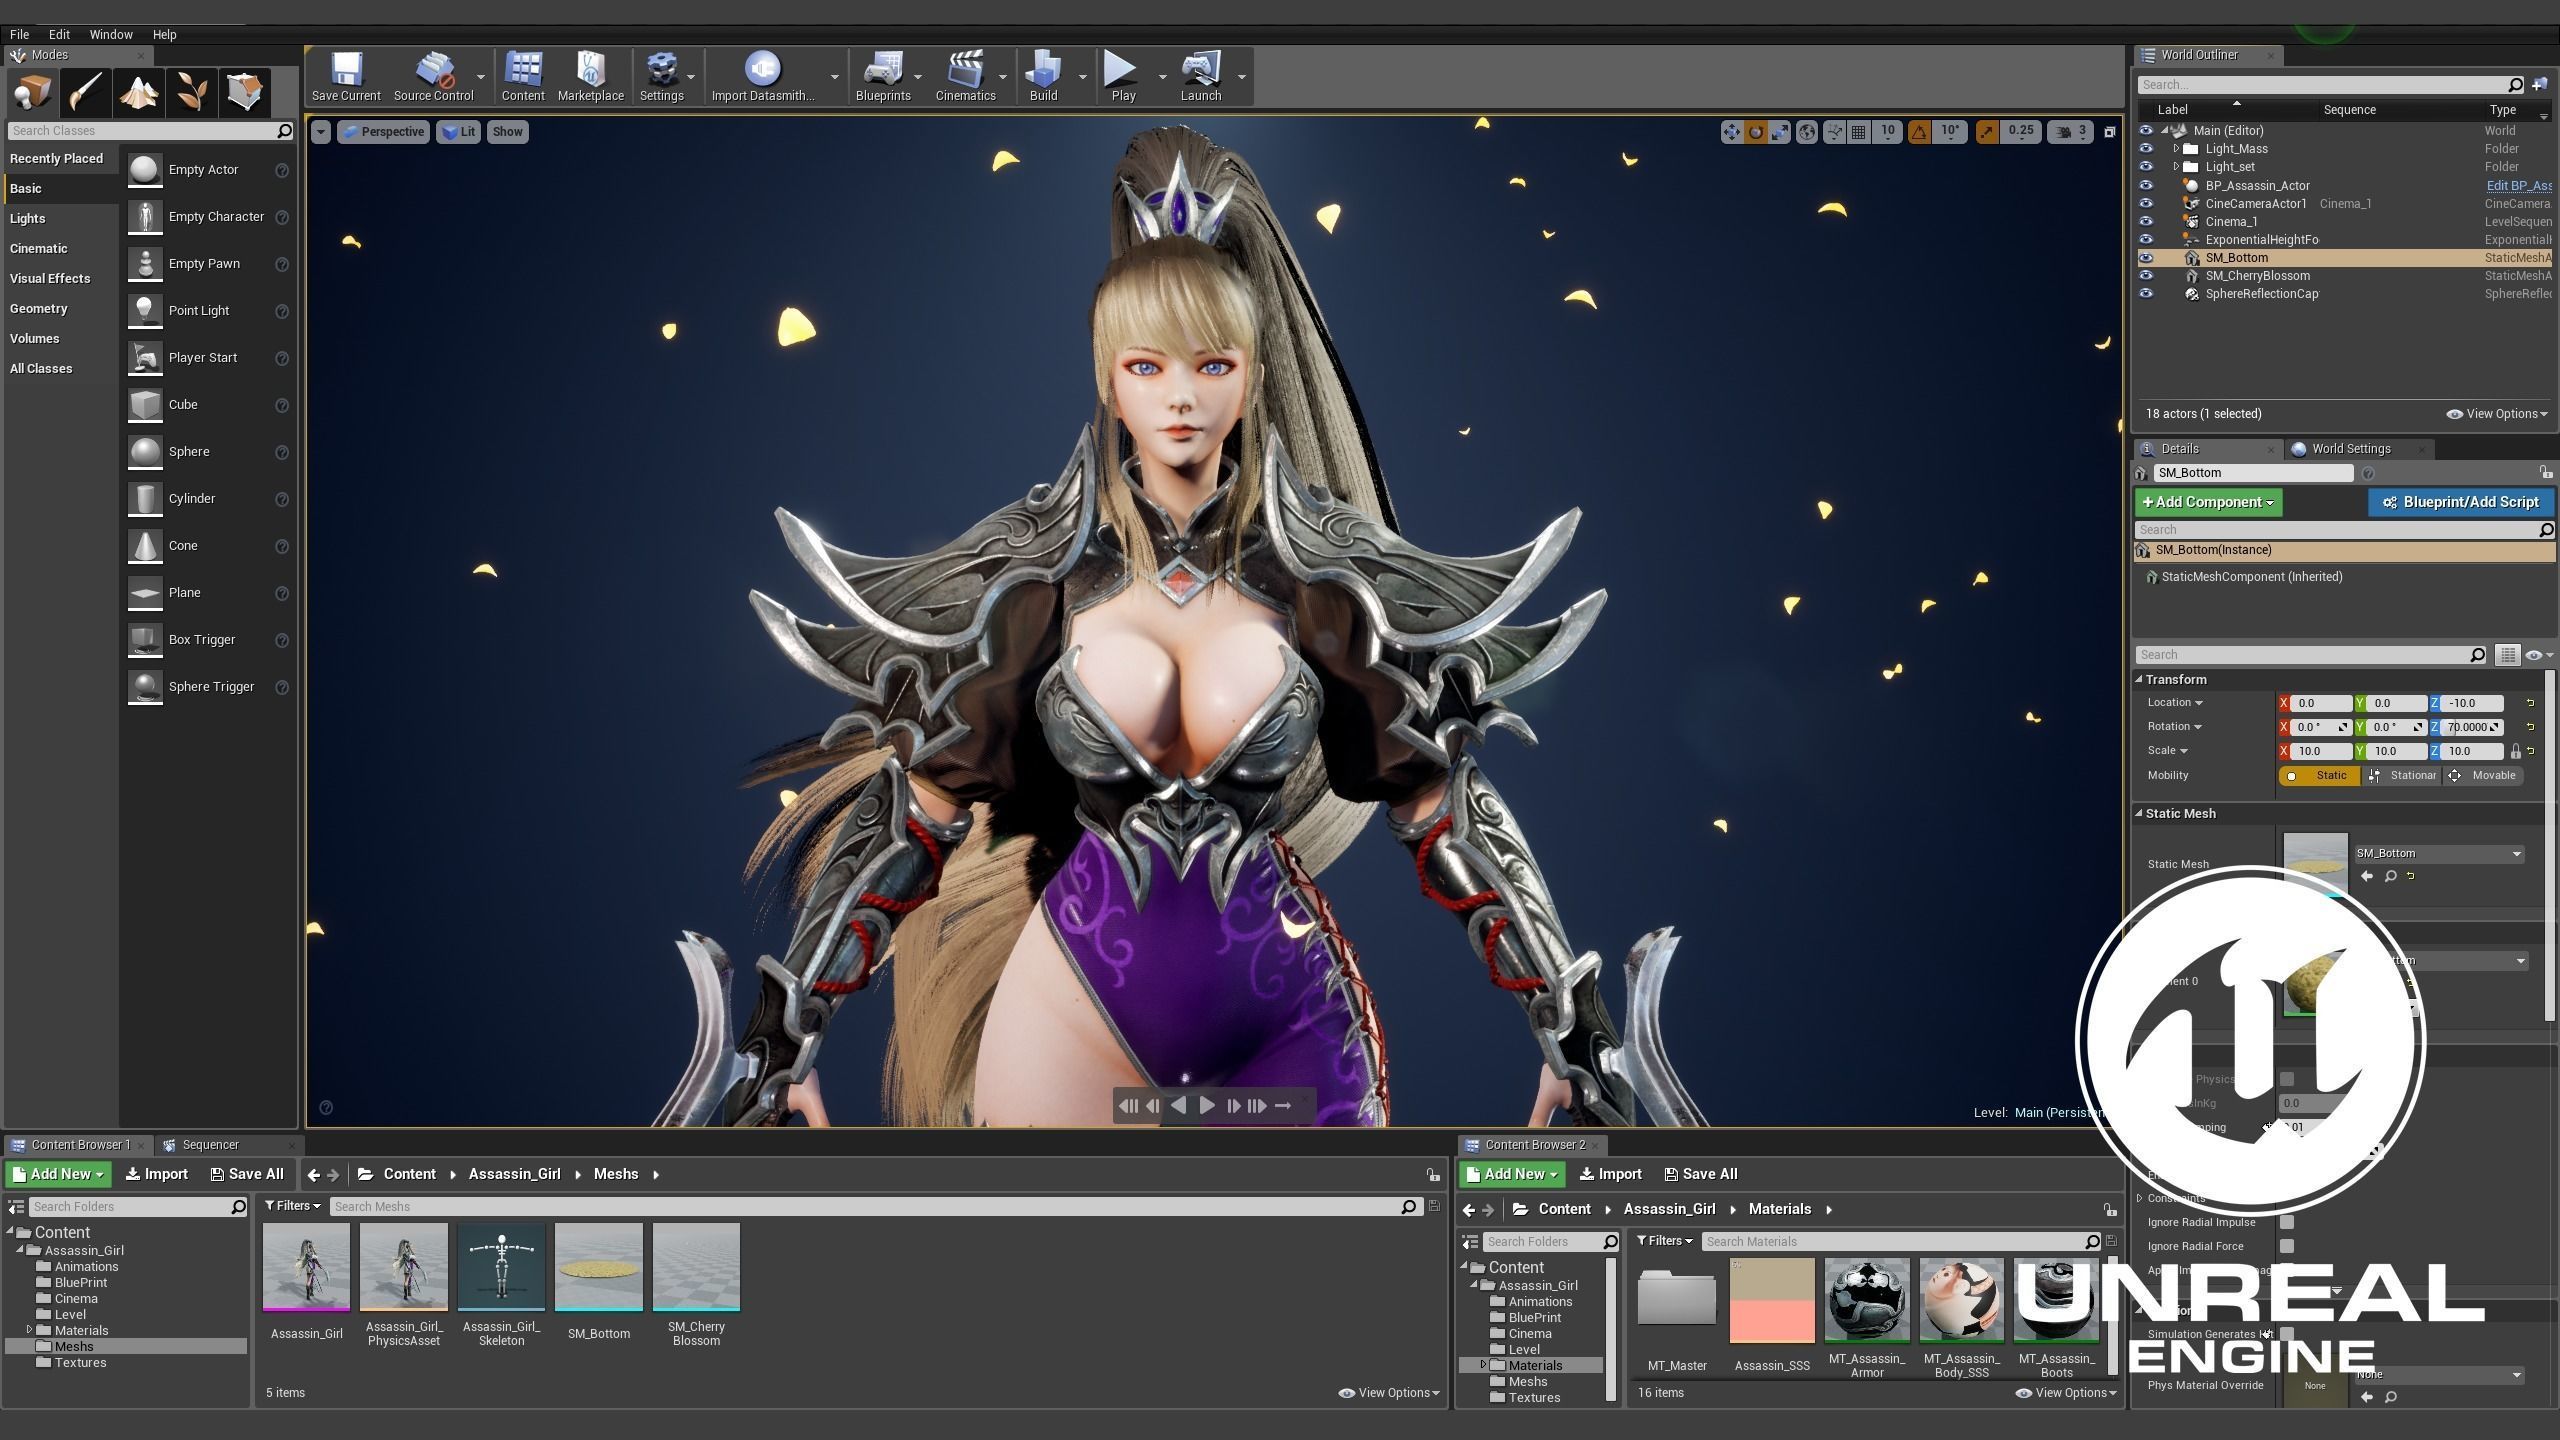The image size is (2560, 1440).
Task: Select the SM_Bottom mesh thumbnail
Action: tap(598, 1267)
